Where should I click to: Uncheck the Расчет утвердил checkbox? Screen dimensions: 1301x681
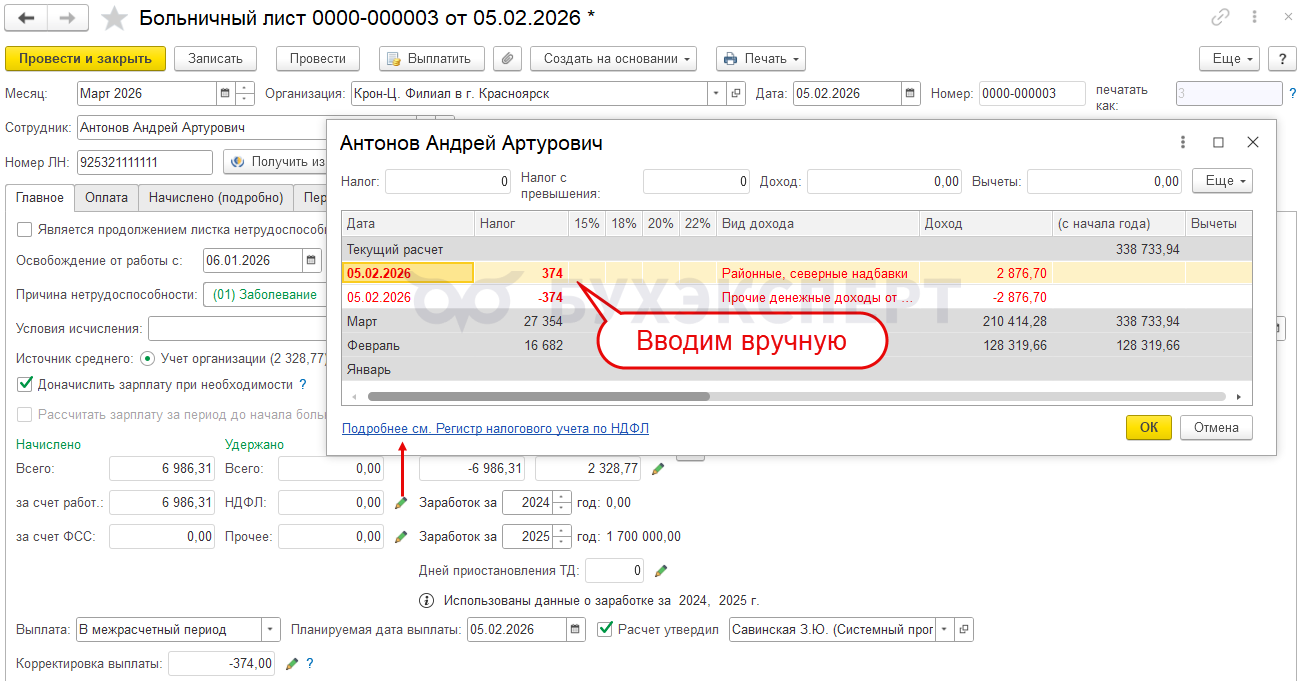[604, 629]
